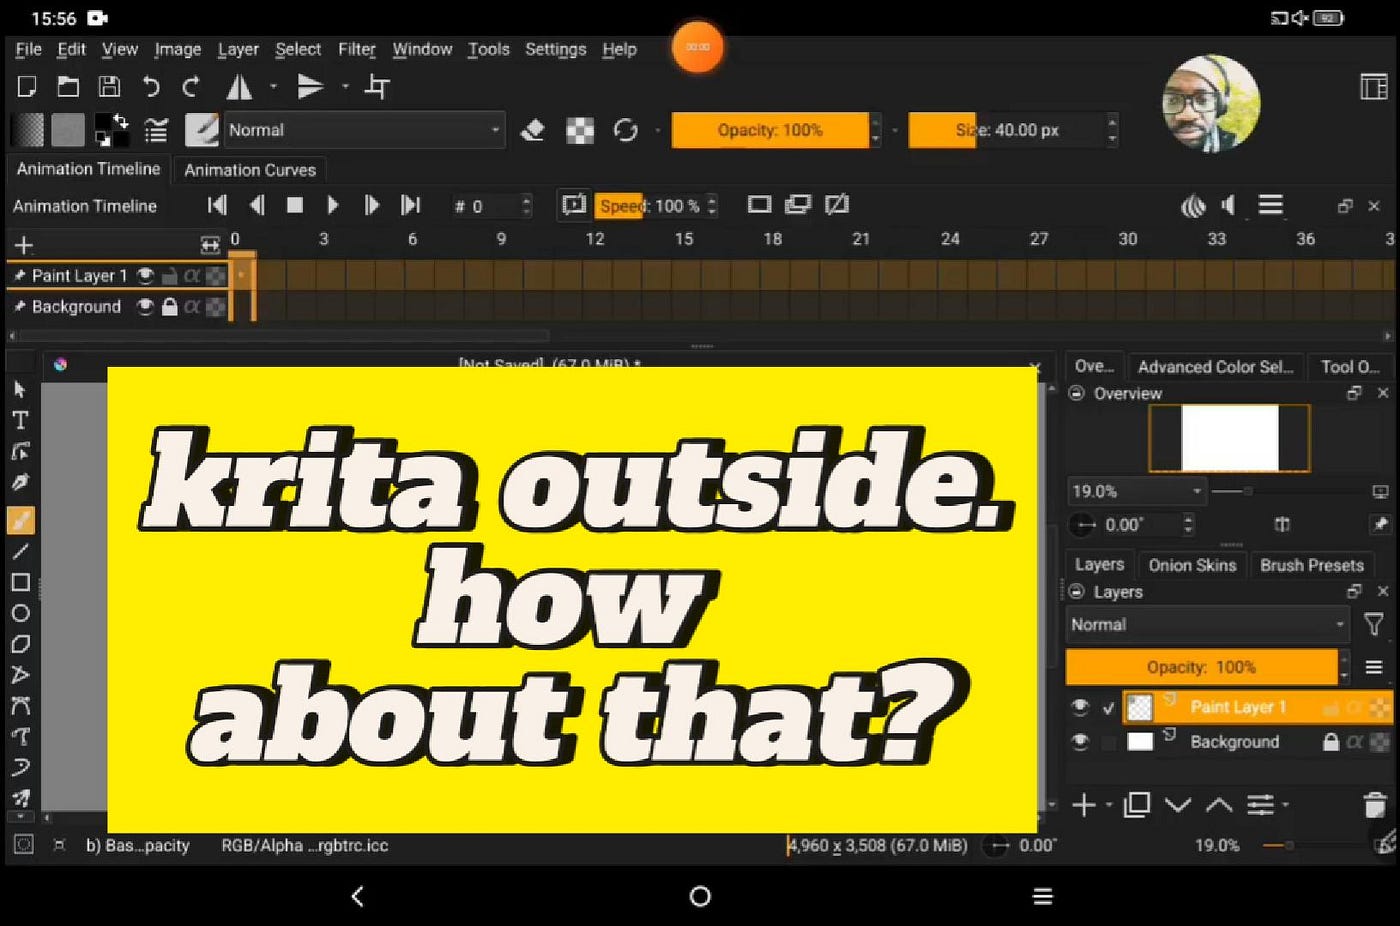Toggle Background layer visibility in timeline

(x=146, y=306)
